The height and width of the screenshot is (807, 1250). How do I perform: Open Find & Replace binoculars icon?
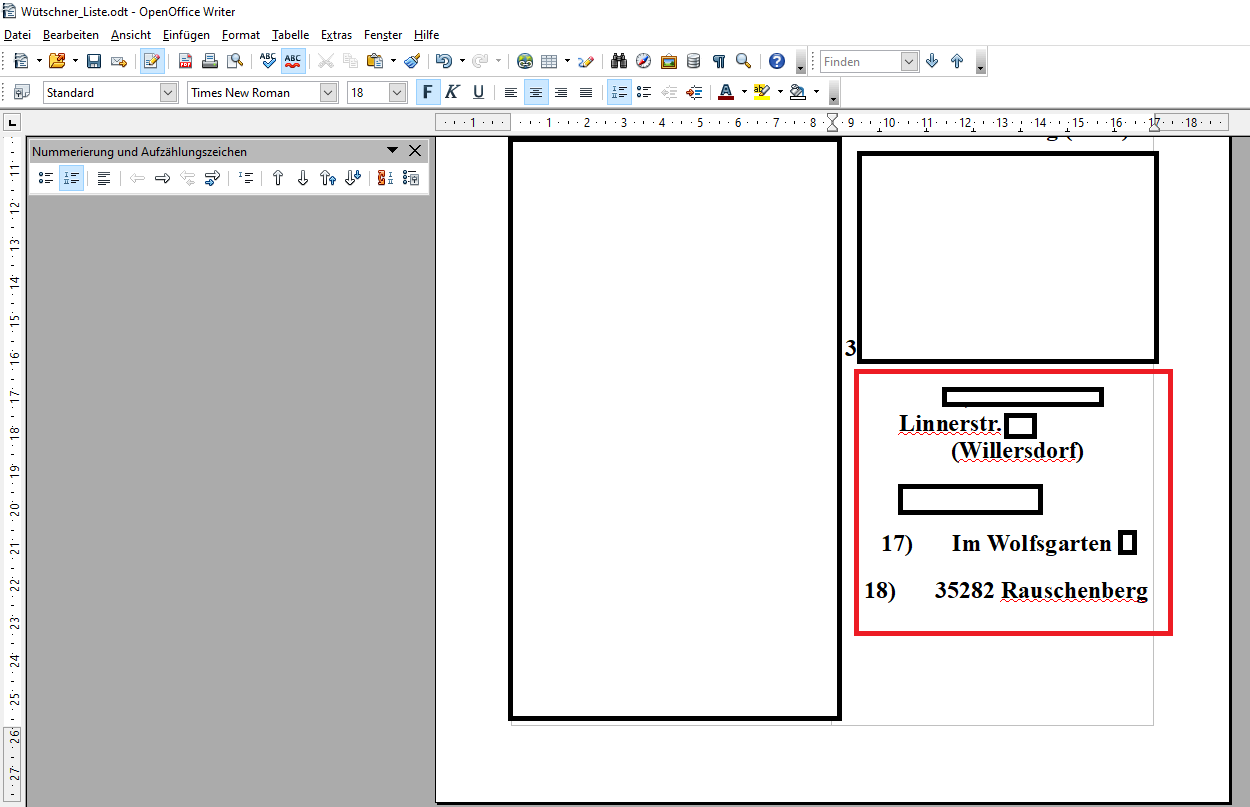tap(619, 61)
